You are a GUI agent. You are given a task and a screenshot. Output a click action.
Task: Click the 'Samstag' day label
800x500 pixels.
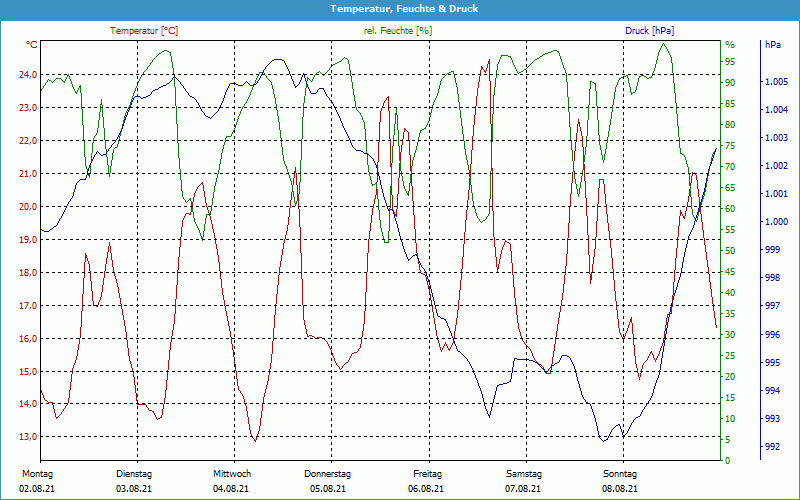point(523,474)
